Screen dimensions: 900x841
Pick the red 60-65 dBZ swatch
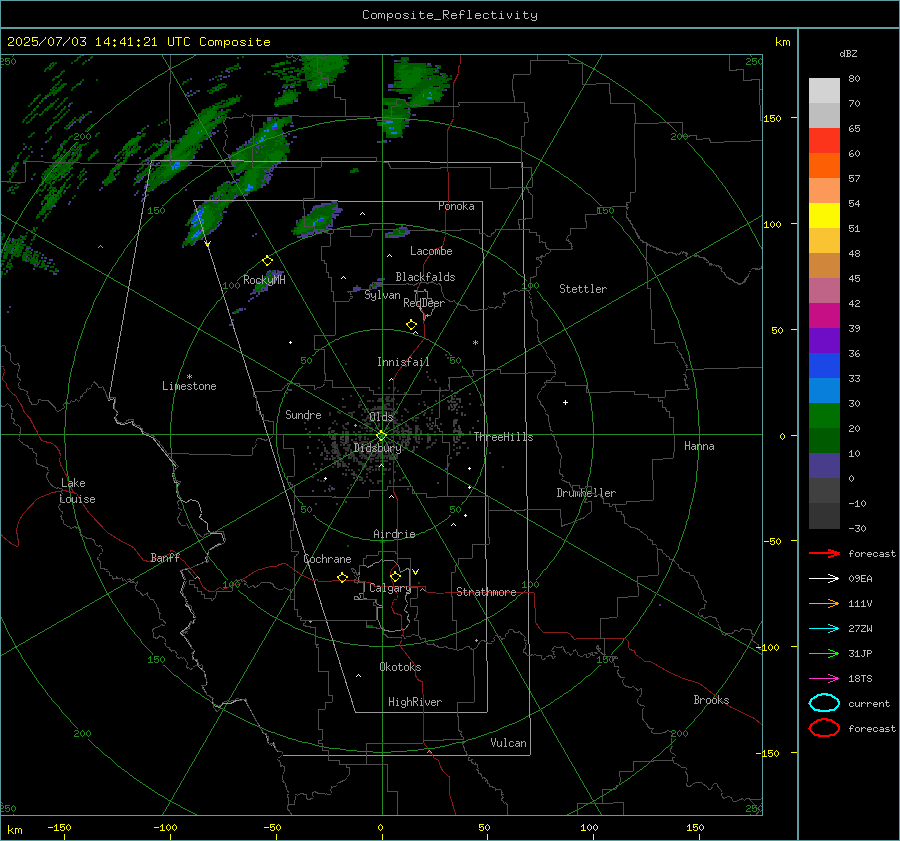(824, 141)
